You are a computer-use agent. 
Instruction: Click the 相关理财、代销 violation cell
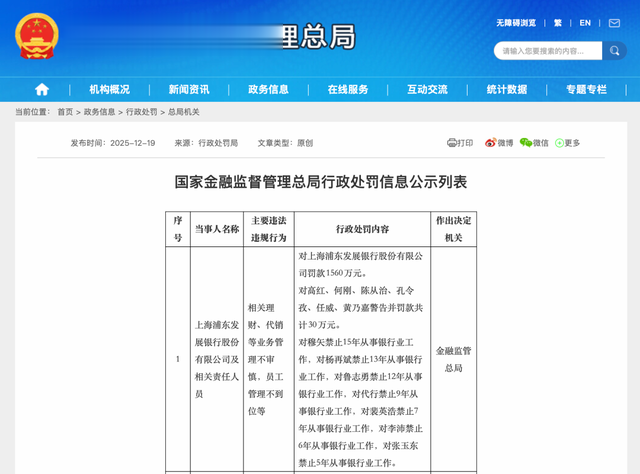point(269,359)
